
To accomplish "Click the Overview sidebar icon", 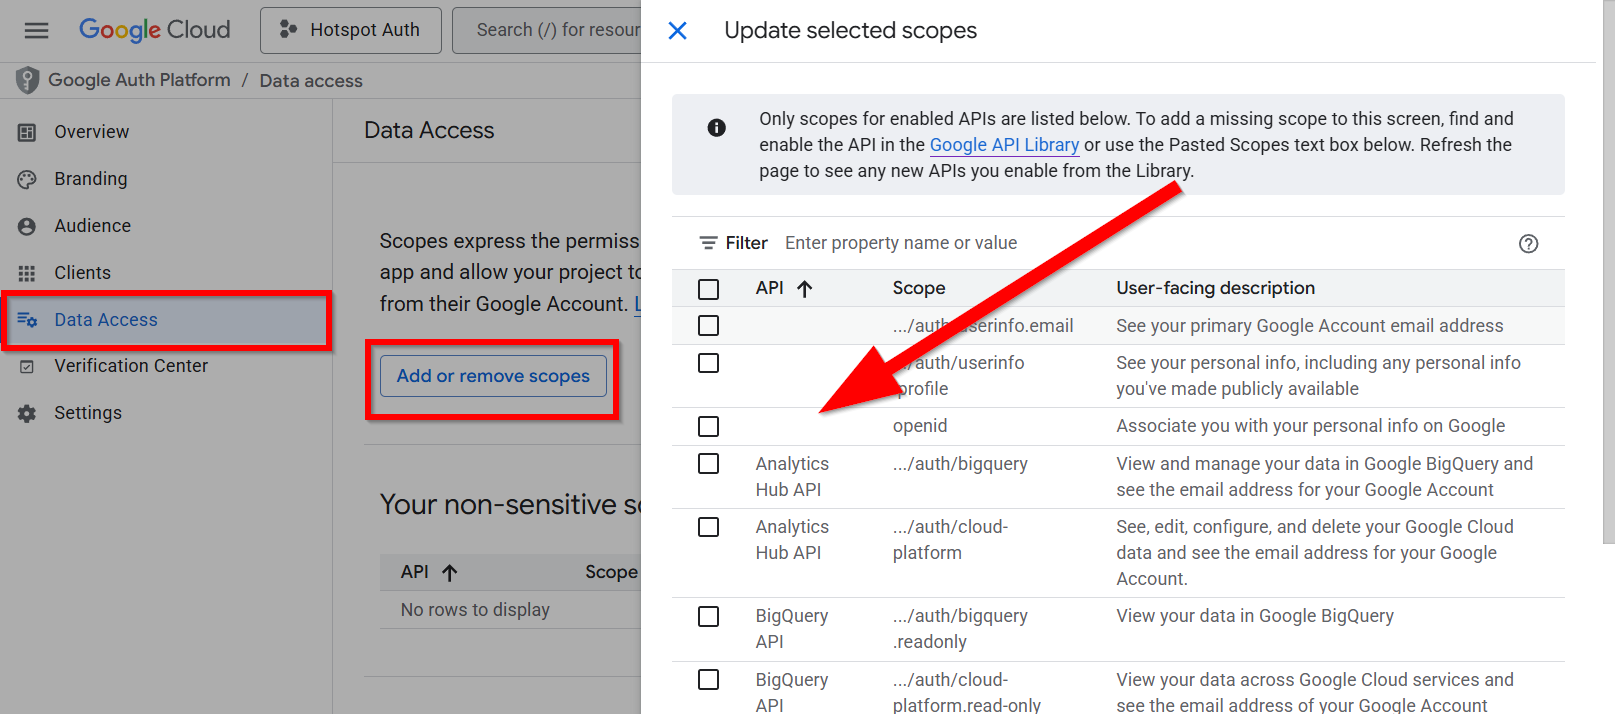I will (x=27, y=132).
